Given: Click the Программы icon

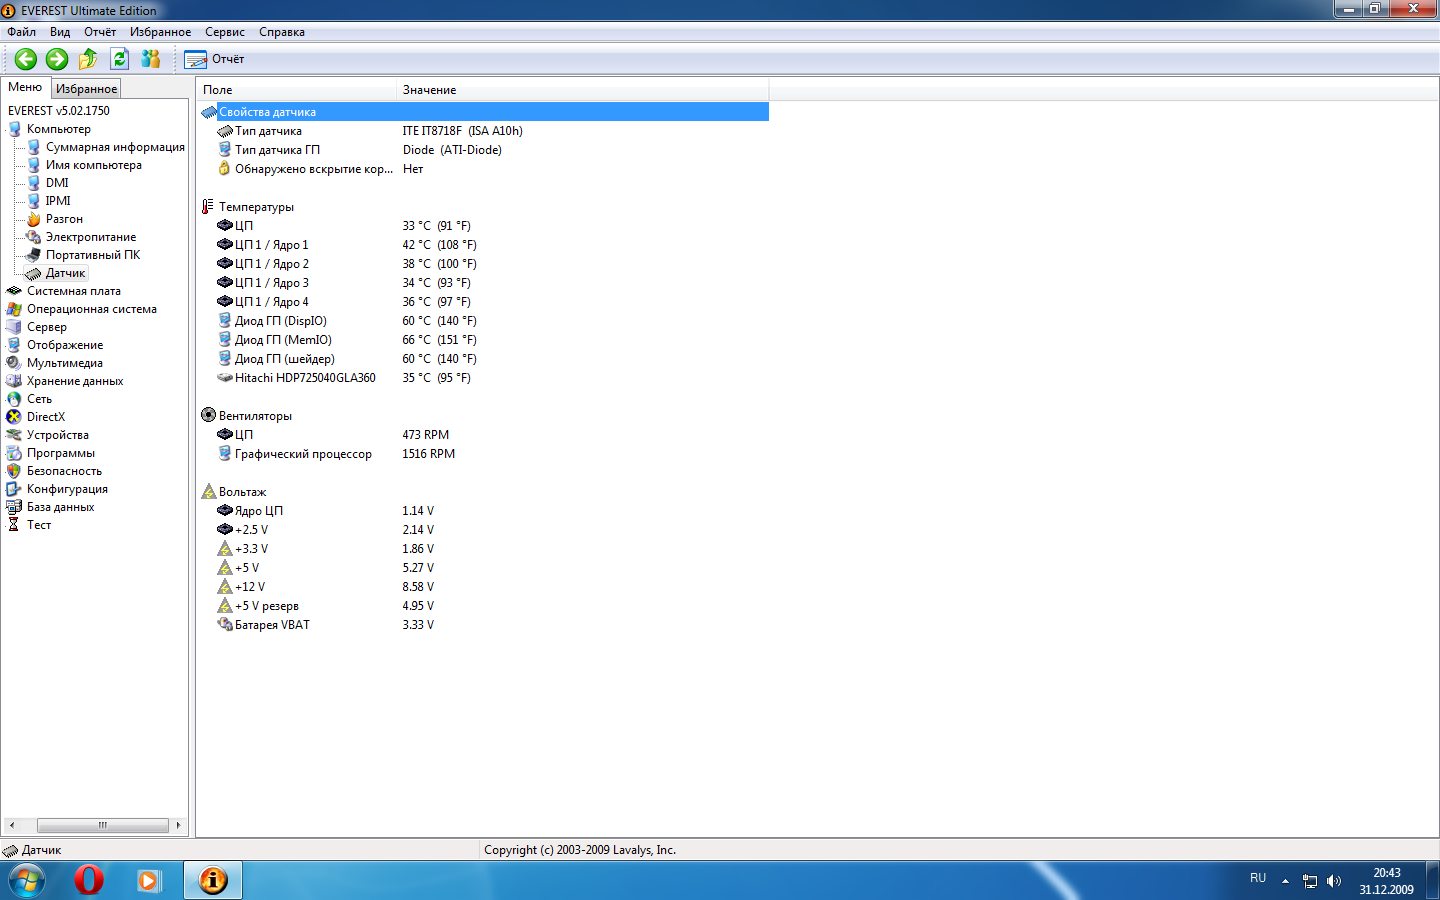Looking at the screenshot, I should 14,453.
